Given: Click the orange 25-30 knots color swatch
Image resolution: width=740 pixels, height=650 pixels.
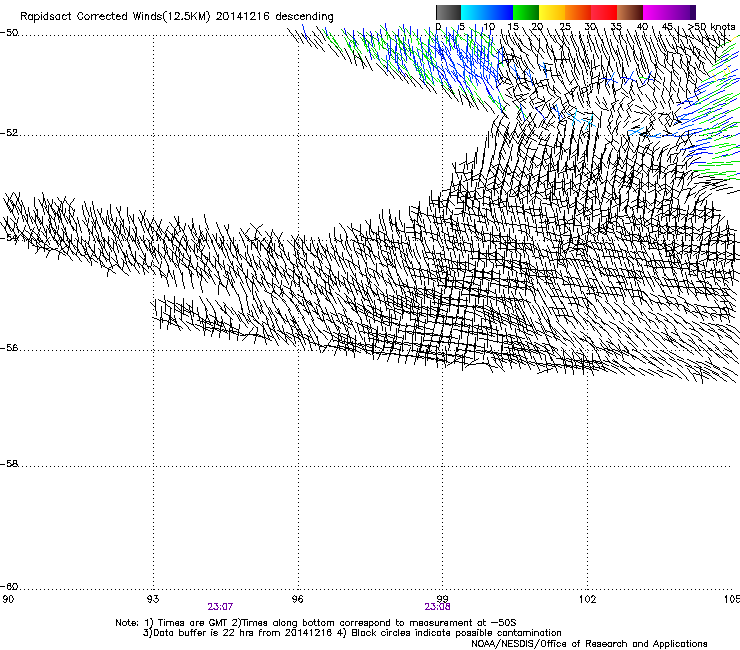Looking at the screenshot, I should click(x=578, y=12).
